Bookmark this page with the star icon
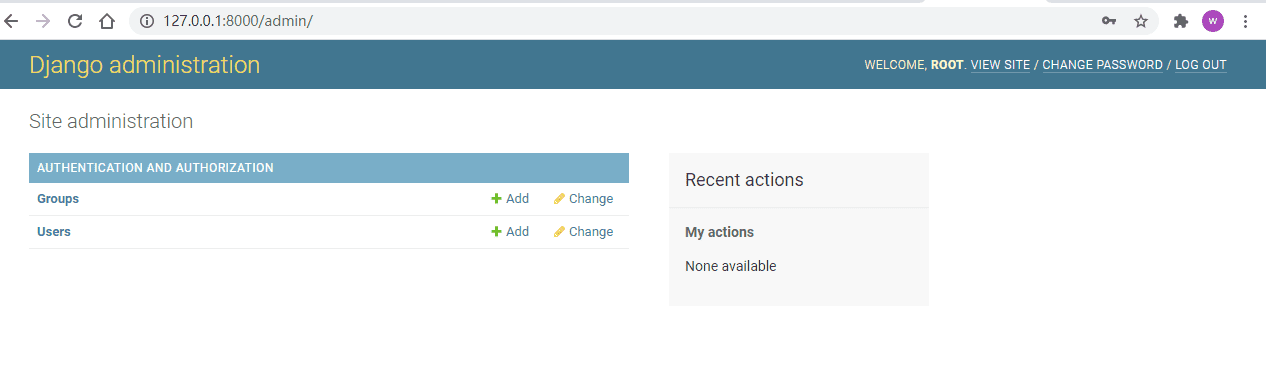This screenshot has height=387, width=1266. (x=1140, y=21)
